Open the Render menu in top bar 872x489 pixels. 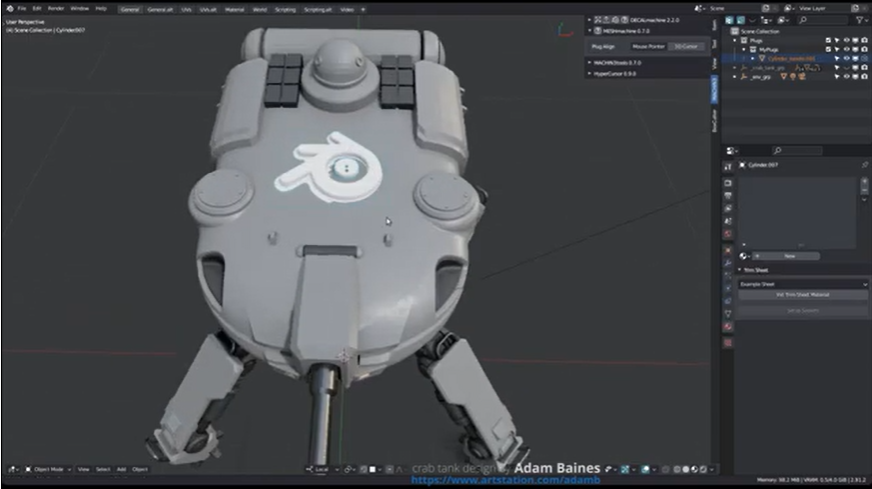[56, 9]
